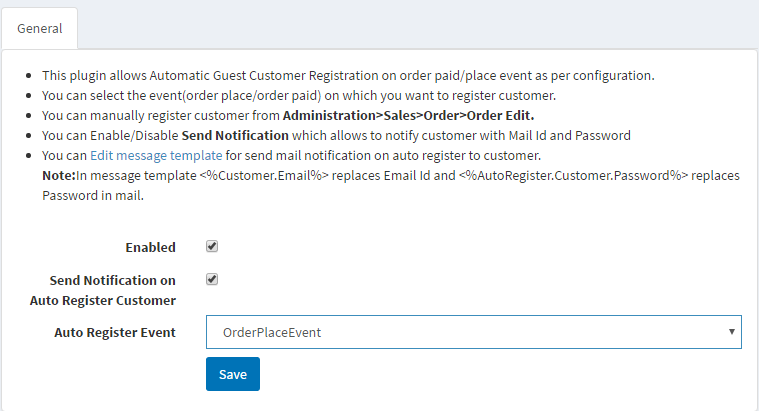Click the "Enabled" field label
759x411 pixels.
150,247
